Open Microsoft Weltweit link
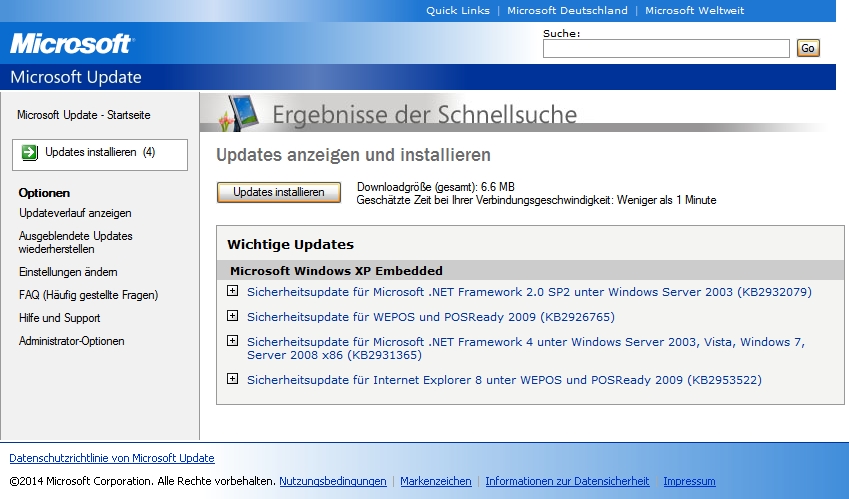The height and width of the screenshot is (499, 849). pyautogui.click(x=694, y=10)
